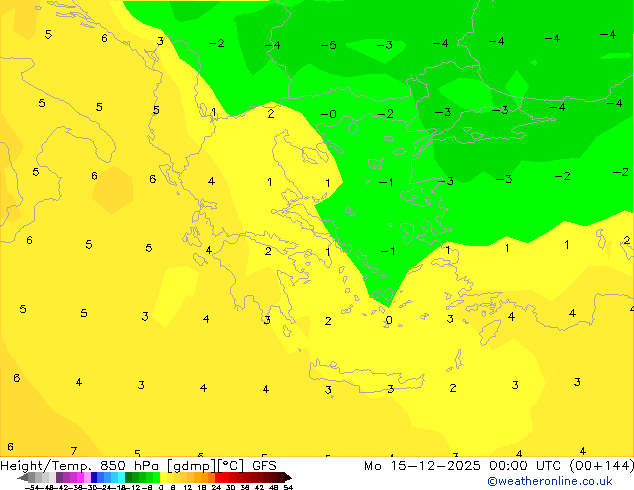Click the gray left arrow of the color scale
The width and height of the screenshot is (634, 490).
pos(23,478)
